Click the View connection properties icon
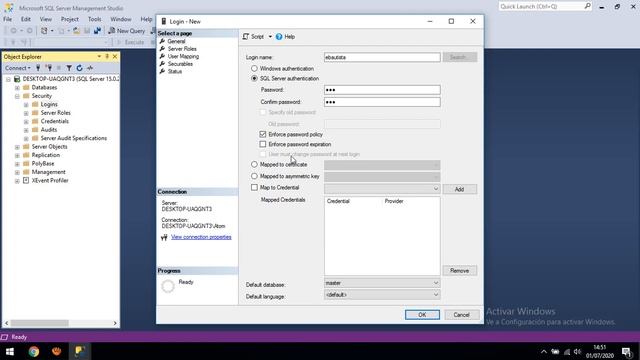 164,237
